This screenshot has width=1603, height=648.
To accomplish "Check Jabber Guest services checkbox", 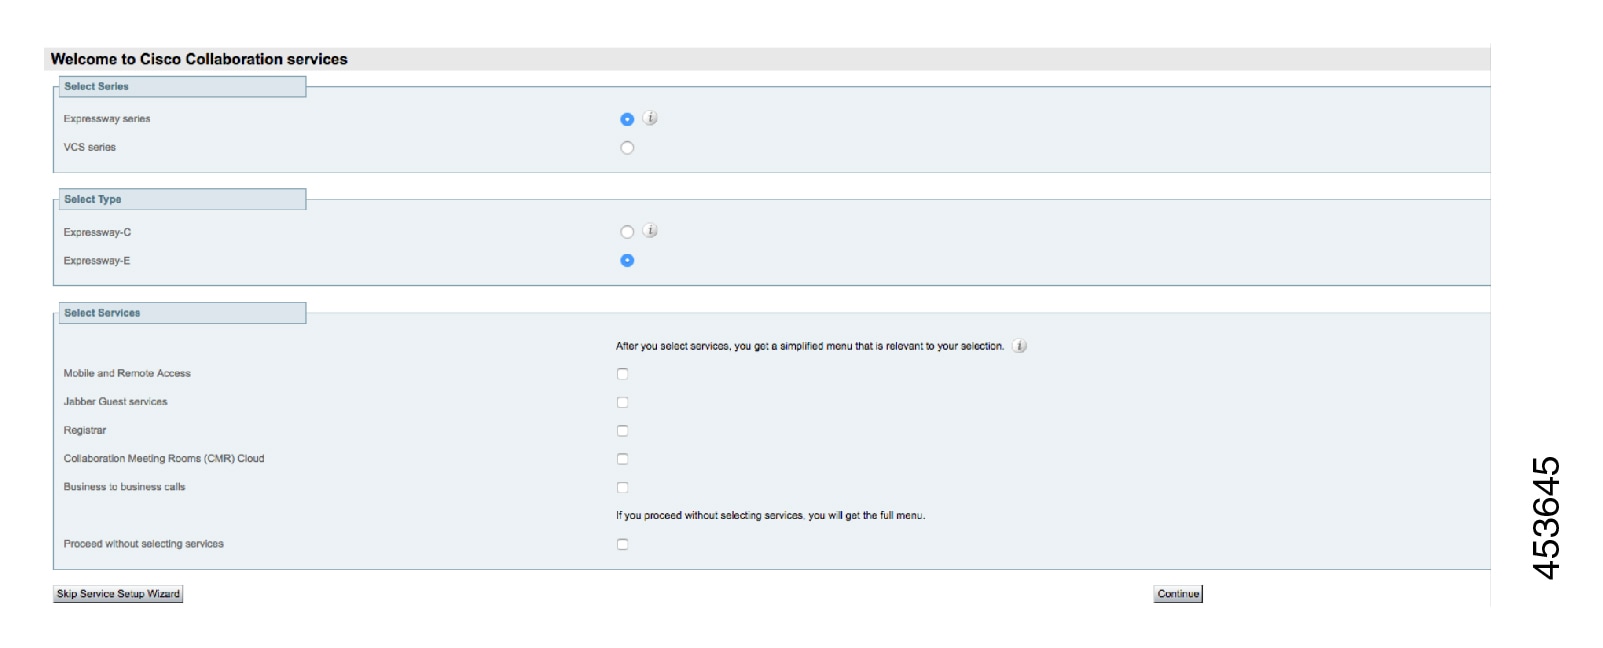I will [x=622, y=402].
